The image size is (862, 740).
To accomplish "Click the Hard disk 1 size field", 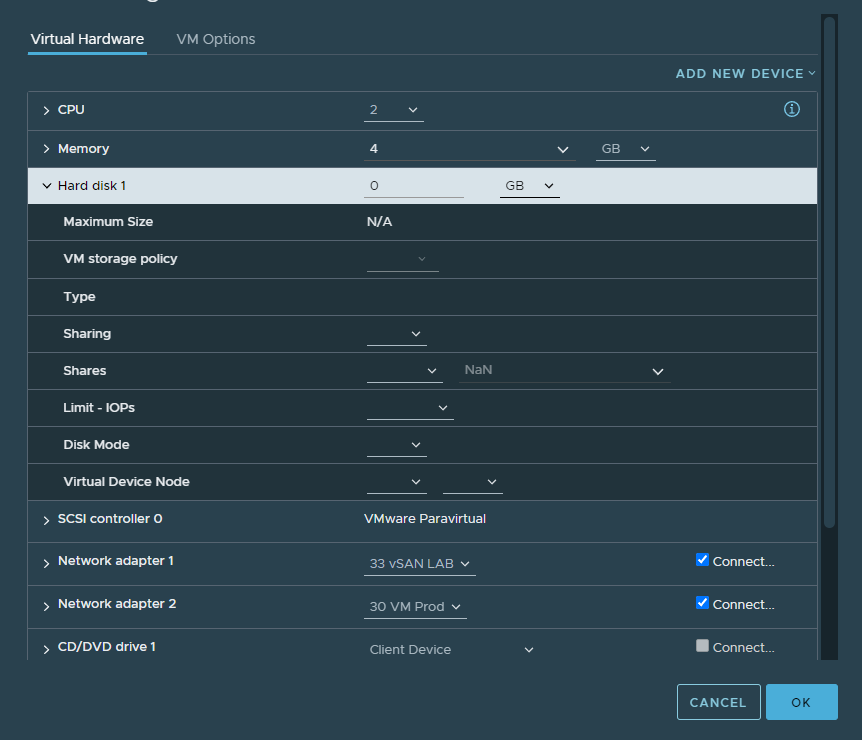I will tap(413, 186).
